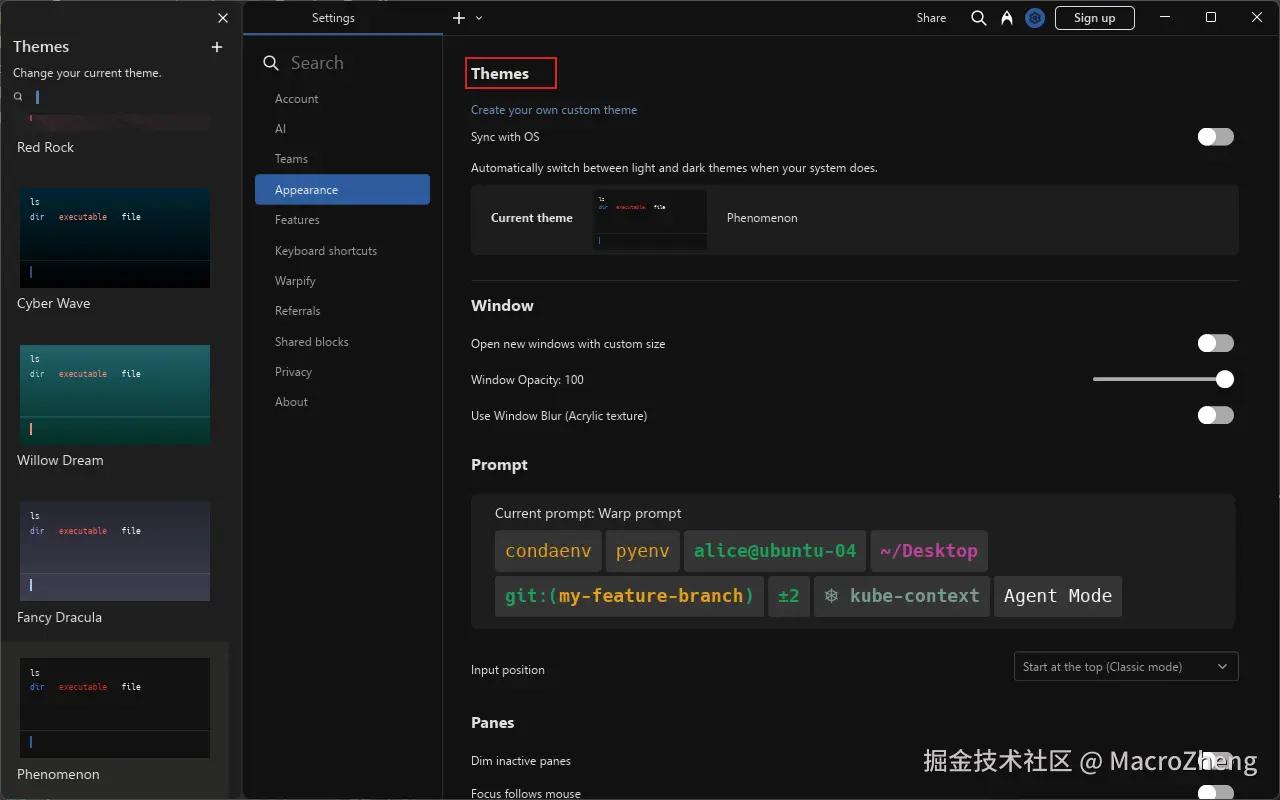The width and height of the screenshot is (1280, 800).
Task: Open the AI settings section
Action: 281,129
